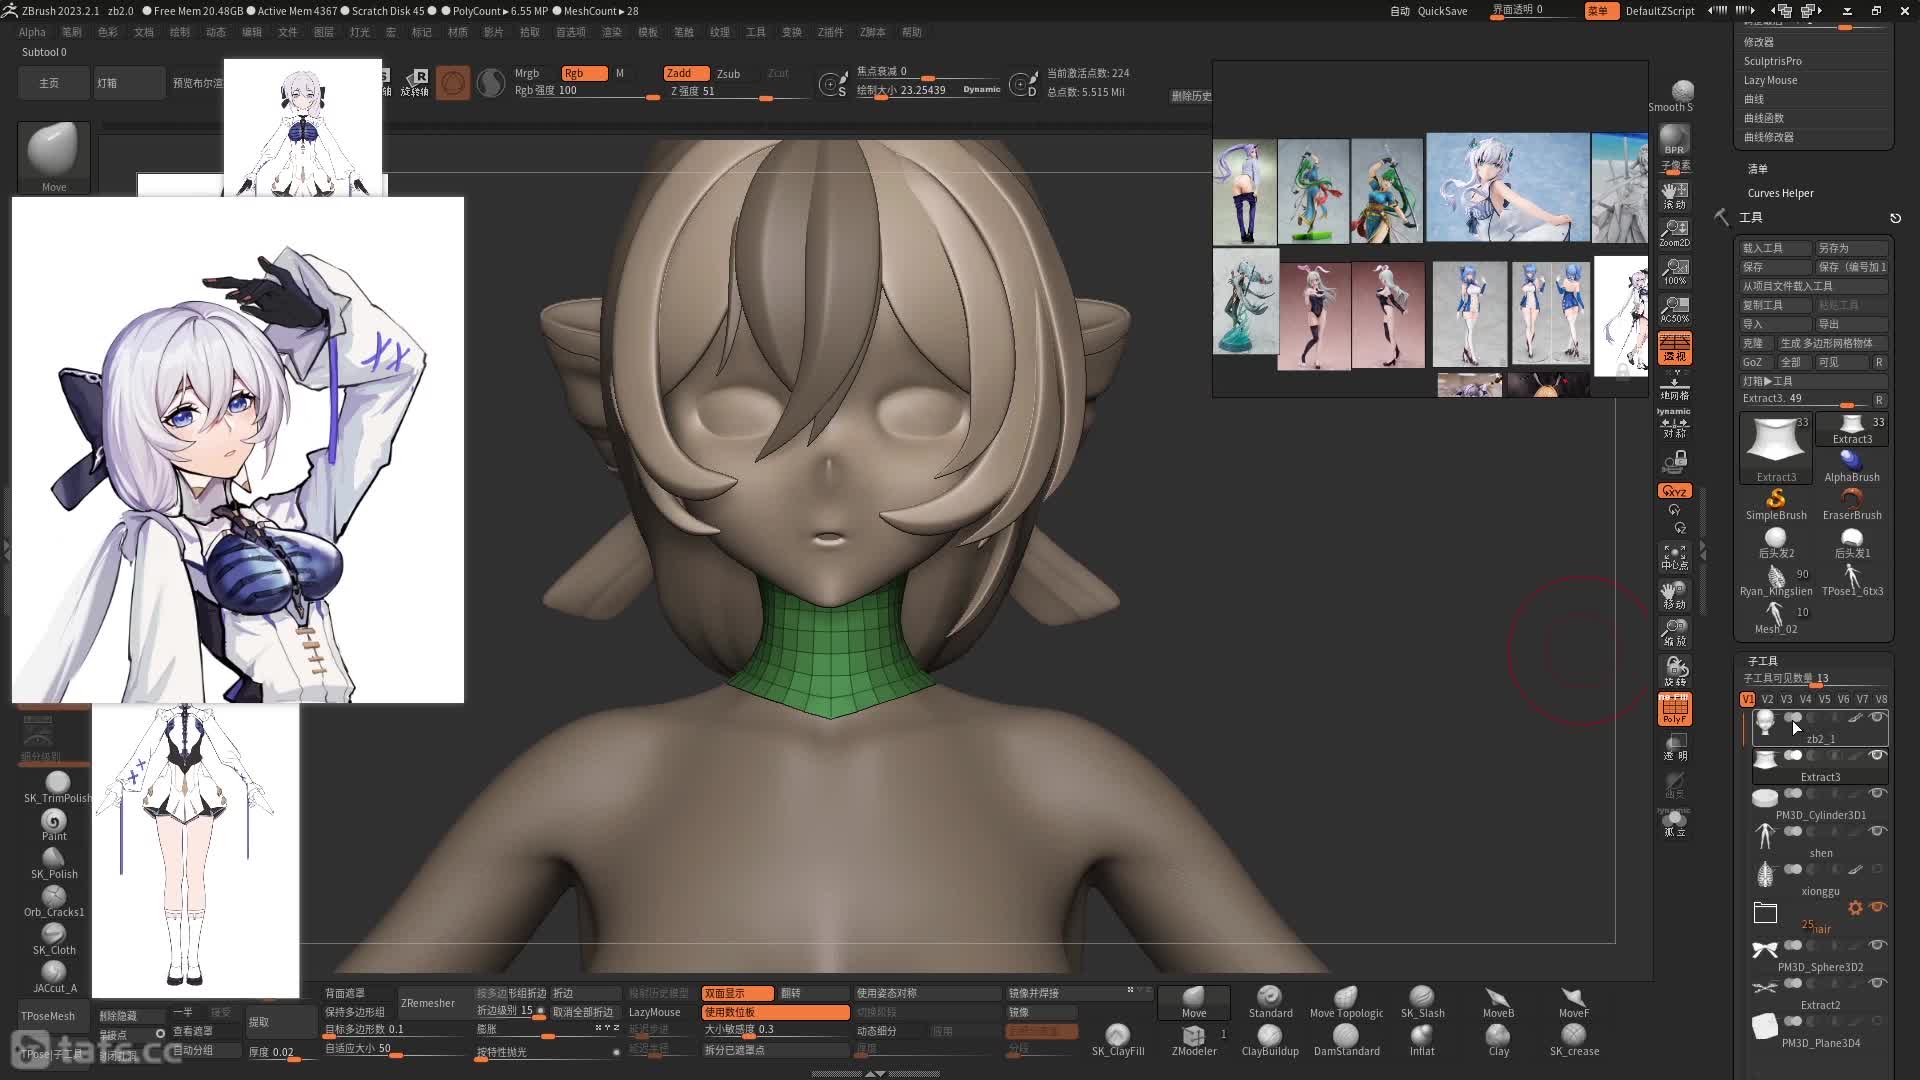Open the Z插件 plugin menu
The height and width of the screenshot is (1080, 1920).
[830, 32]
